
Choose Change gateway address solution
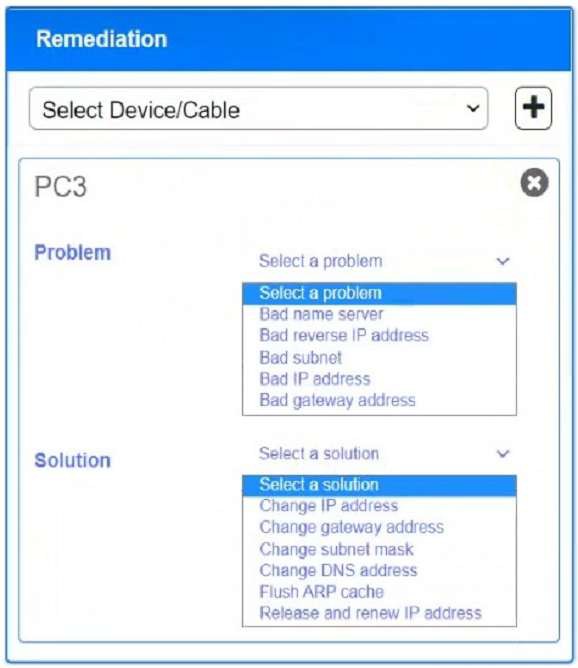point(380,527)
